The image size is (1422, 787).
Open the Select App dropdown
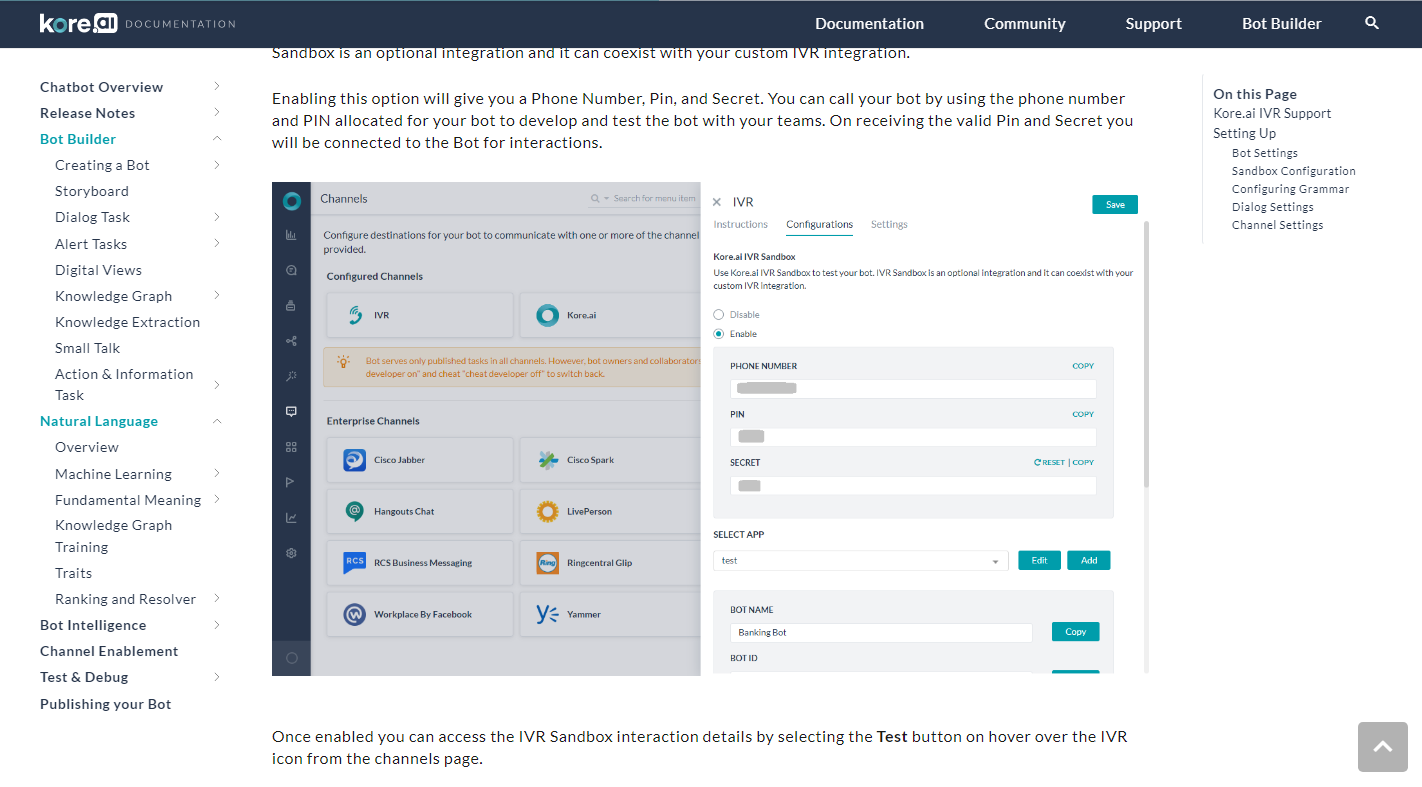click(x=860, y=561)
